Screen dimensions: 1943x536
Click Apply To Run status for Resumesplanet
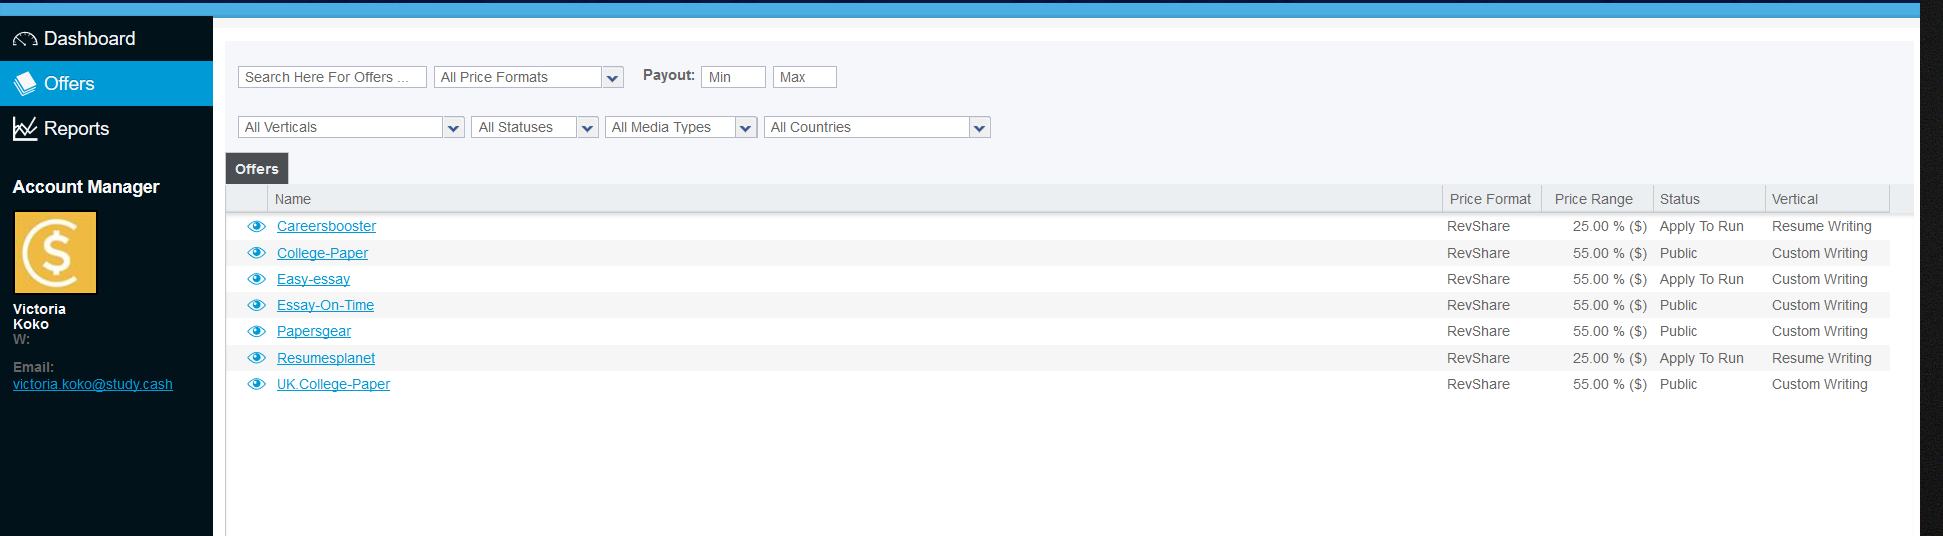1701,358
